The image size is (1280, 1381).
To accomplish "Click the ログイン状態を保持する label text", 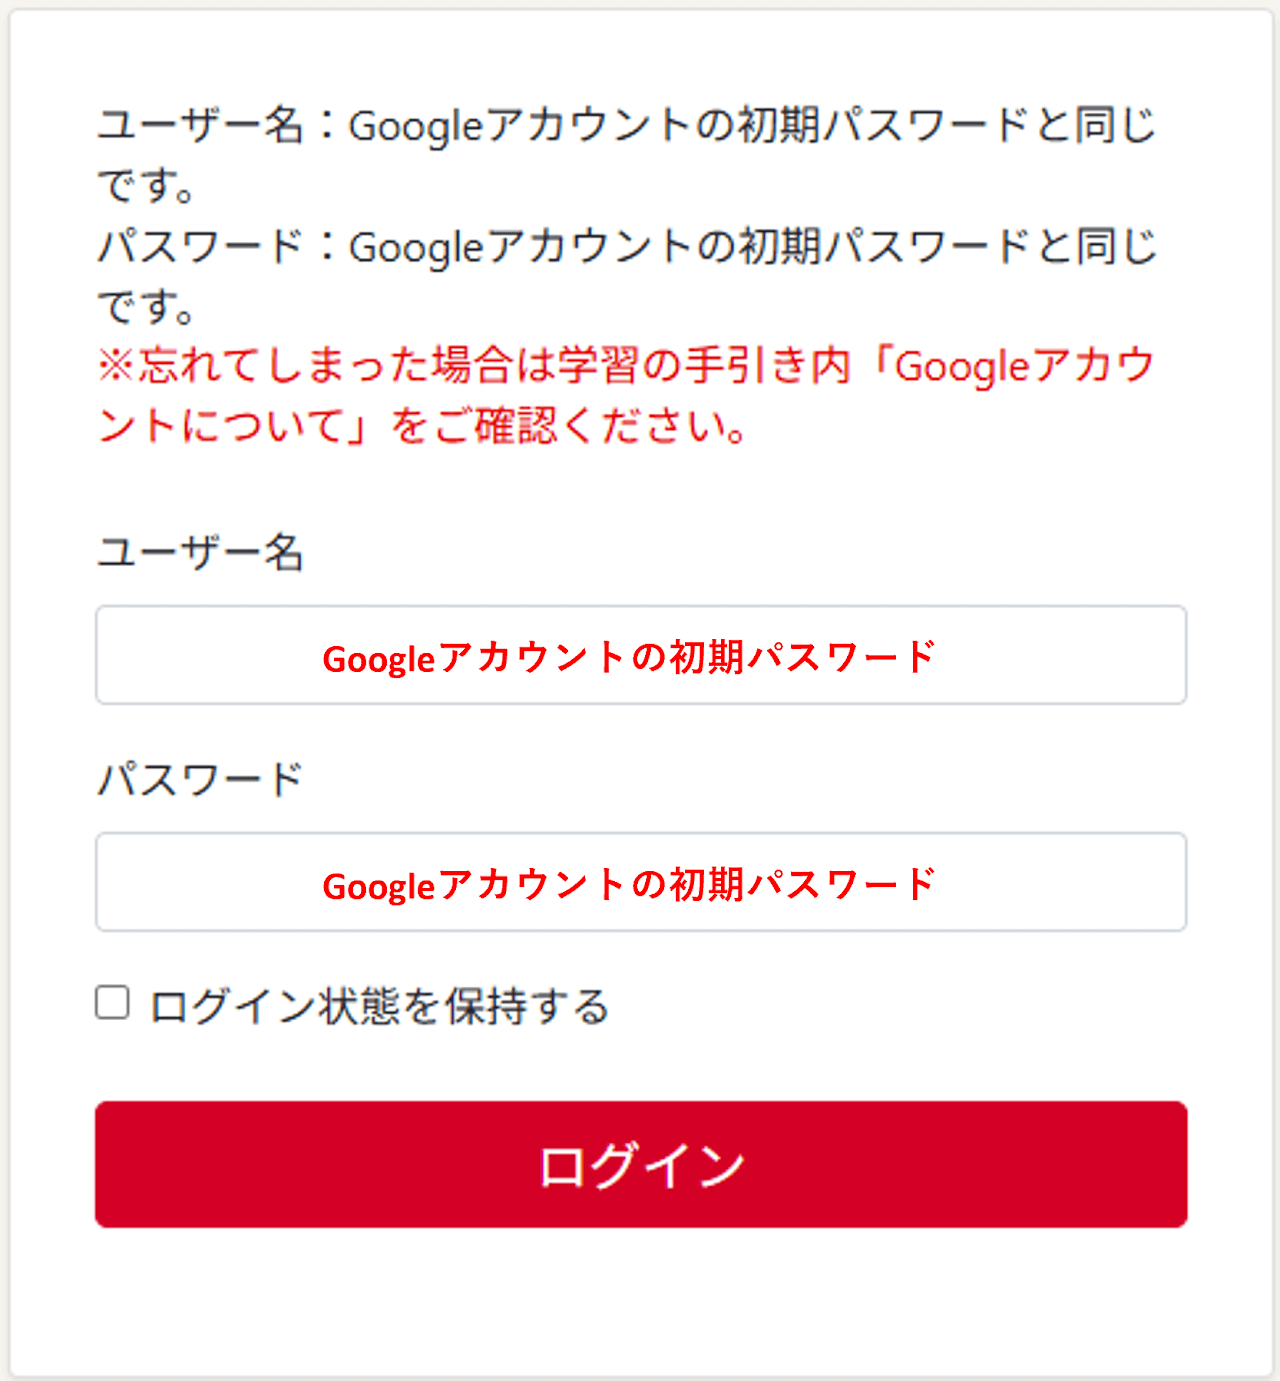I will click(380, 1006).
